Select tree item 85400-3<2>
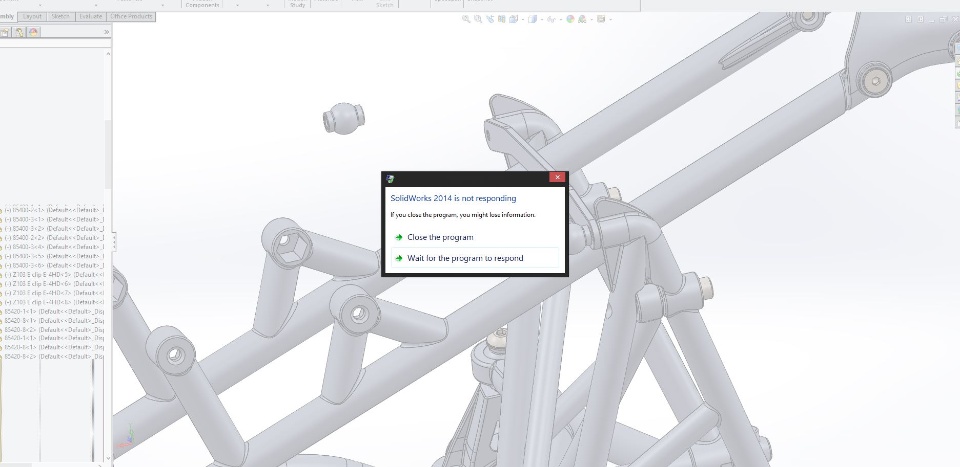This screenshot has width=960, height=467. (x=54, y=228)
